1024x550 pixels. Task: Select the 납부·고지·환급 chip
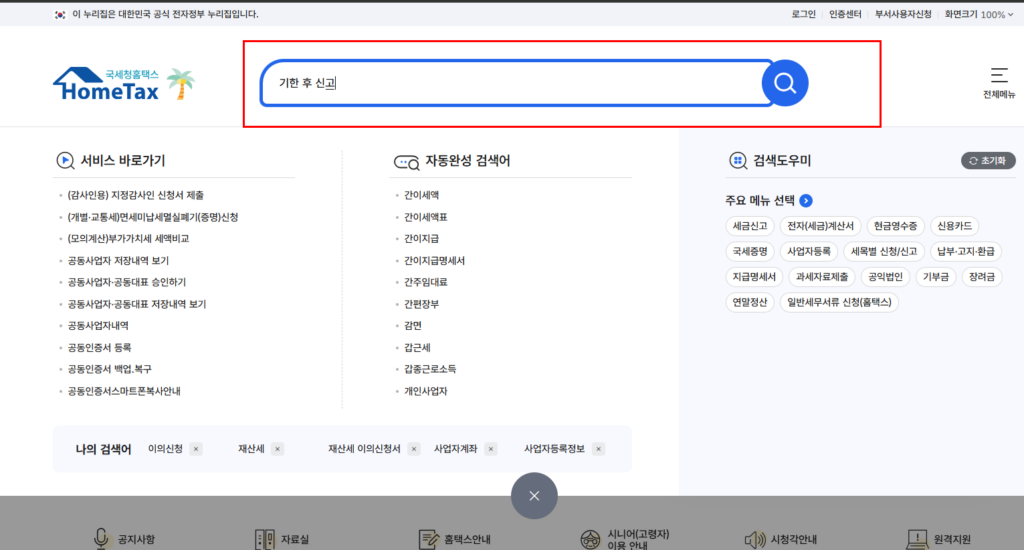point(966,251)
